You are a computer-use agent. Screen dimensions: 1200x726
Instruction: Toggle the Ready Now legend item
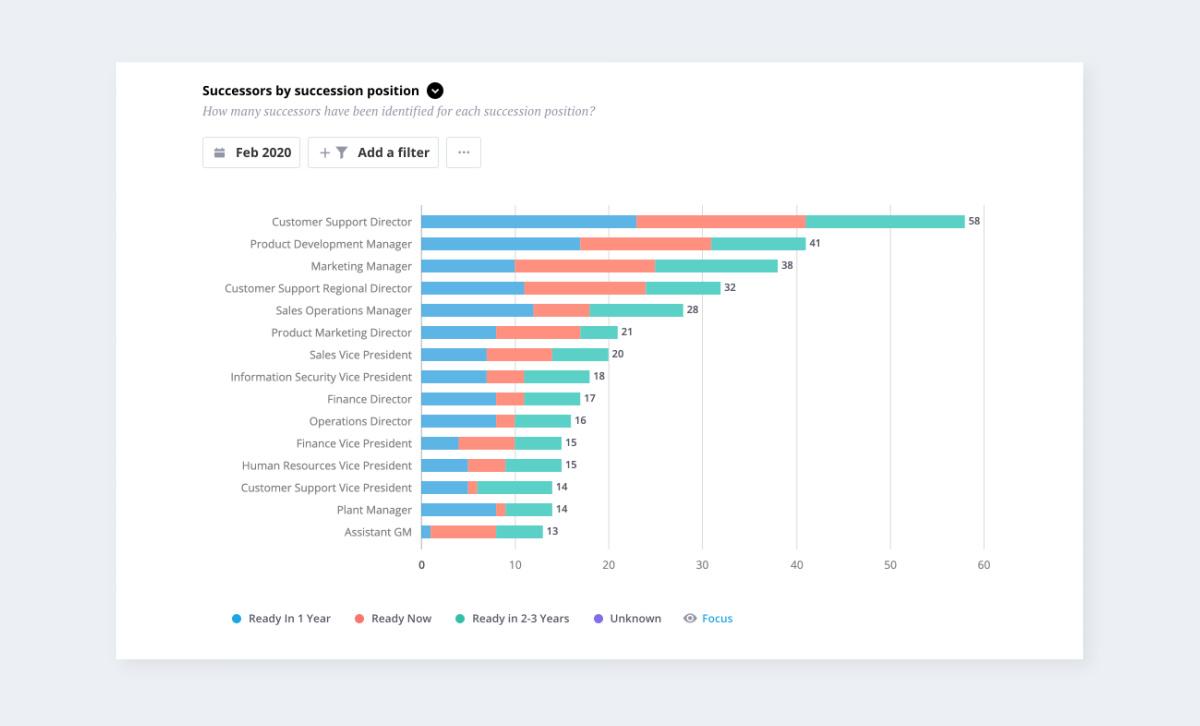click(x=393, y=618)
